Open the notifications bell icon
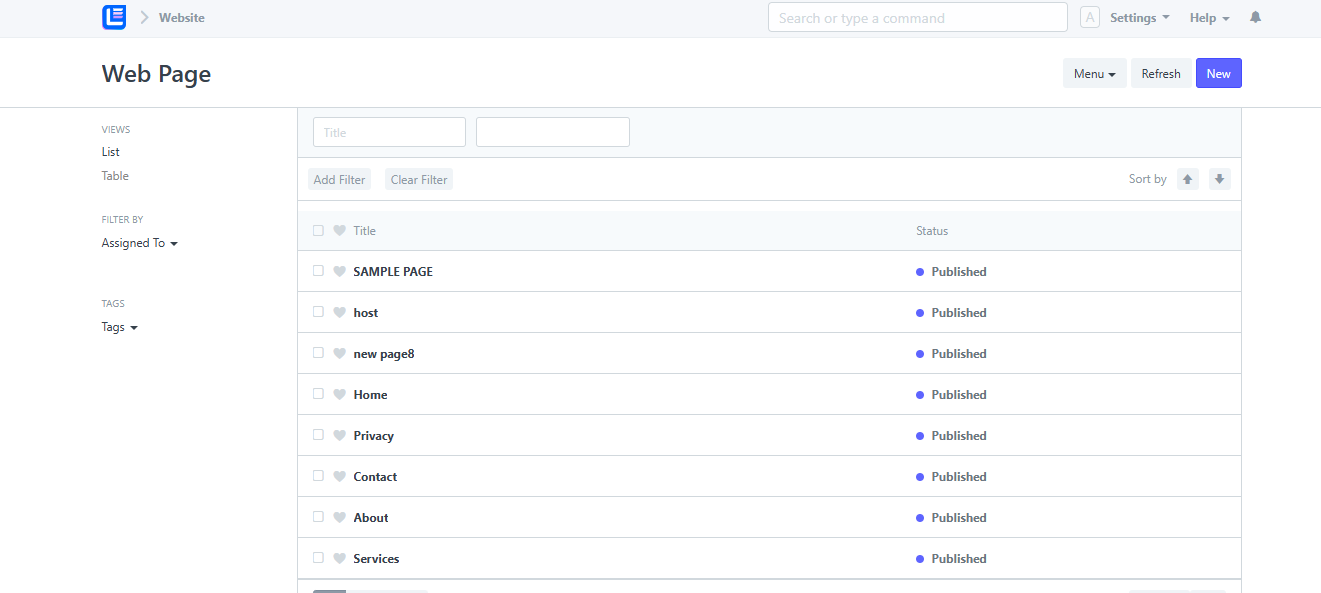The image size is (1321, 593). (1256, 18)
